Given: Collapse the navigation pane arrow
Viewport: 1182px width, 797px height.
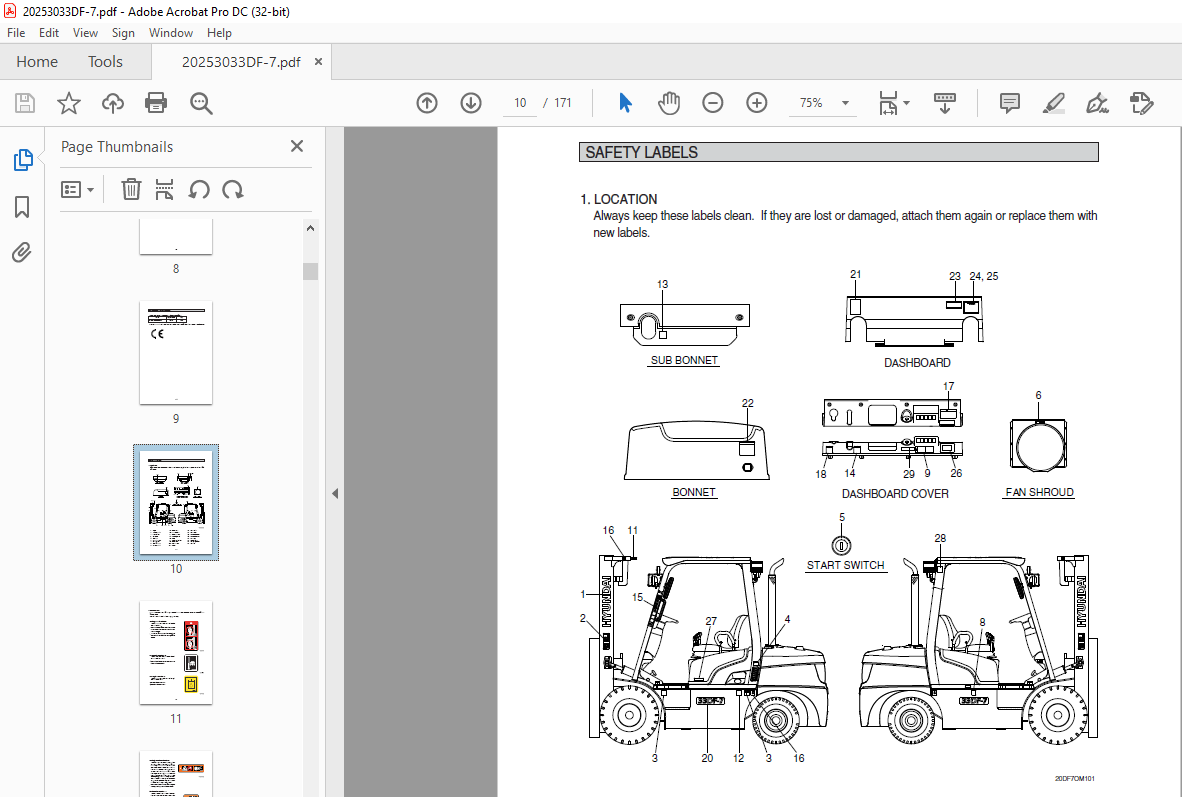Looking at the screenshot, I should (x=335, y=494).
